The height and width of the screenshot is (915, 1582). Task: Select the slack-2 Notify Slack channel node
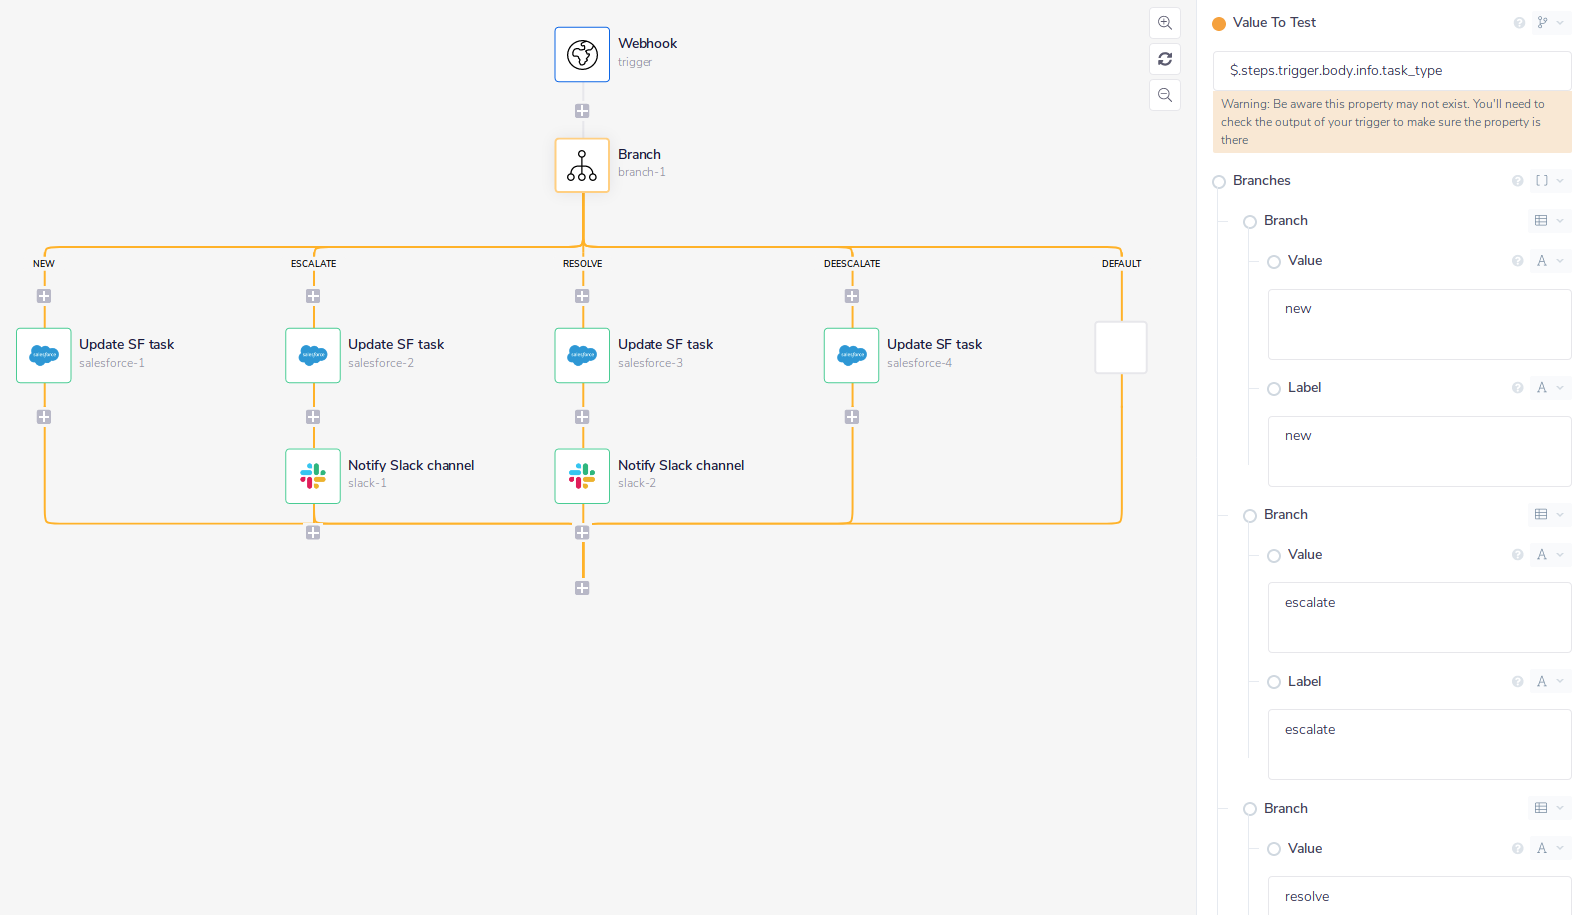[582, 476]
